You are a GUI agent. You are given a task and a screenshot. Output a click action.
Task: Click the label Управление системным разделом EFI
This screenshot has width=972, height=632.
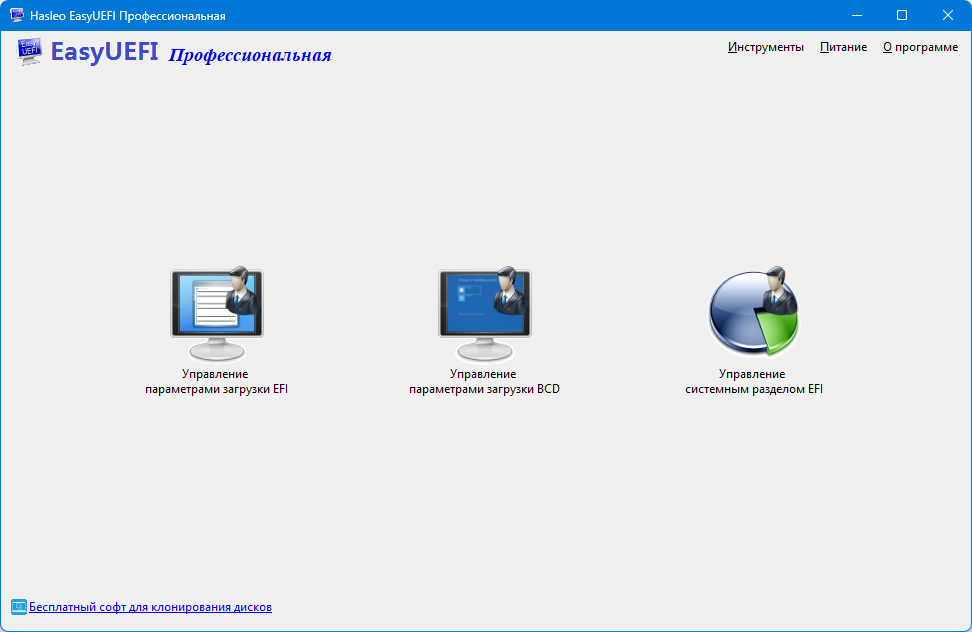point(754,382)
